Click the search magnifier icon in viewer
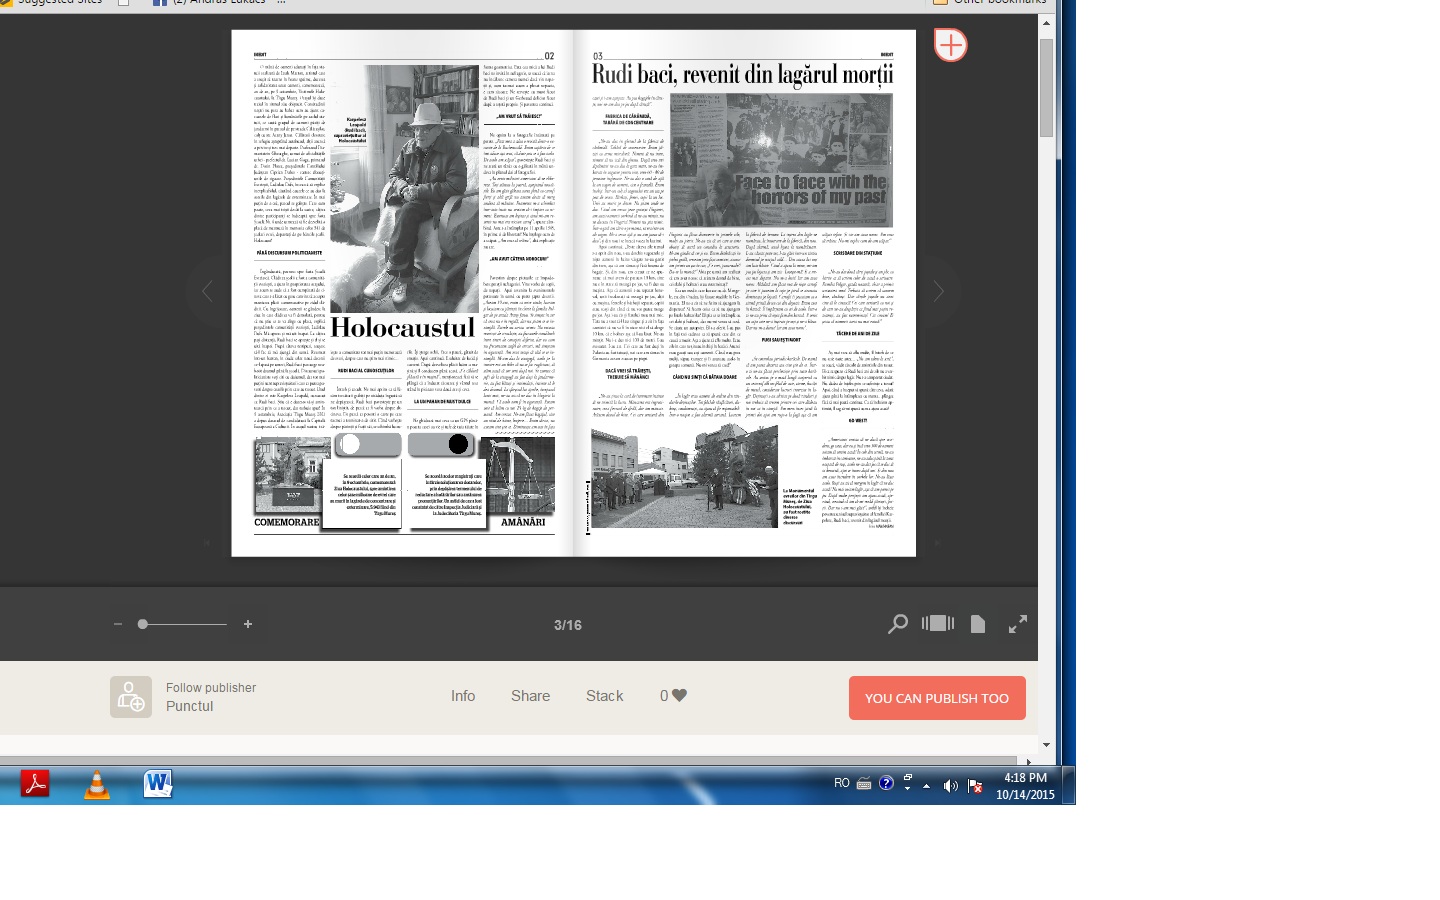Screen dimensions: 1440x900 897,624
